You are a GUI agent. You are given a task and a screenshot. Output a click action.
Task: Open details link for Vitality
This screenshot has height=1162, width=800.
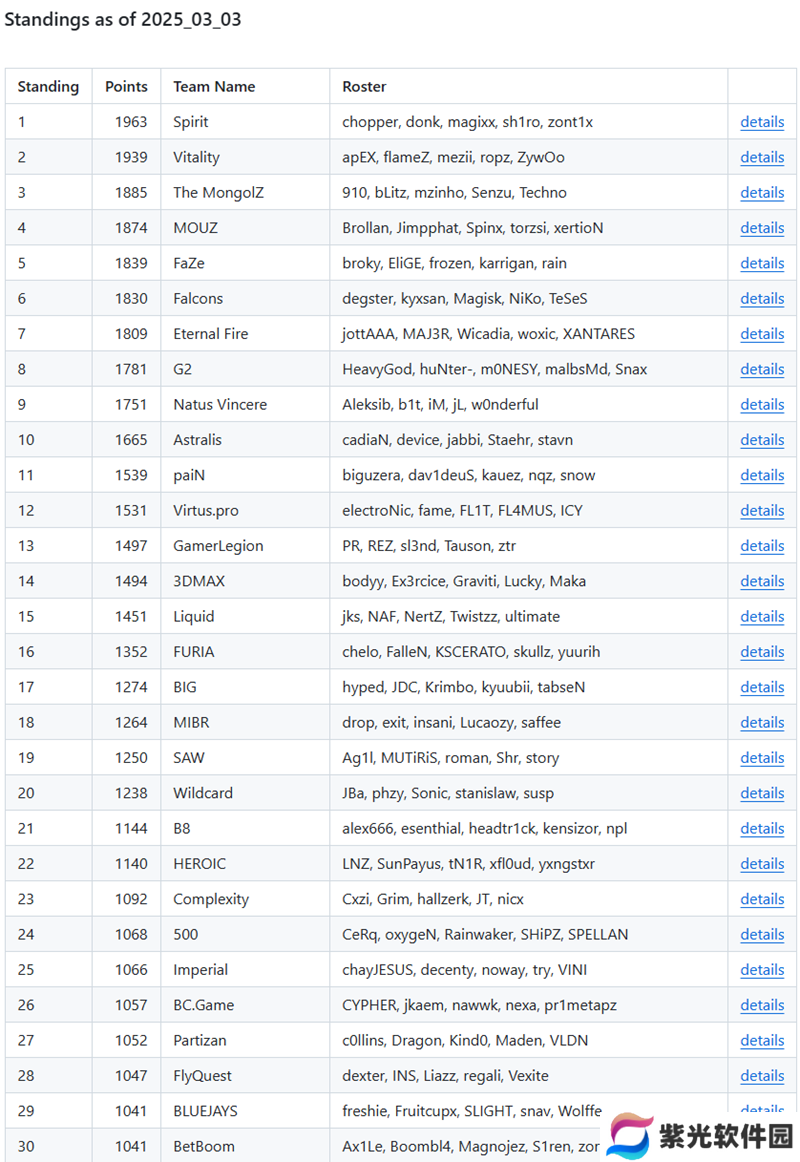761,157
